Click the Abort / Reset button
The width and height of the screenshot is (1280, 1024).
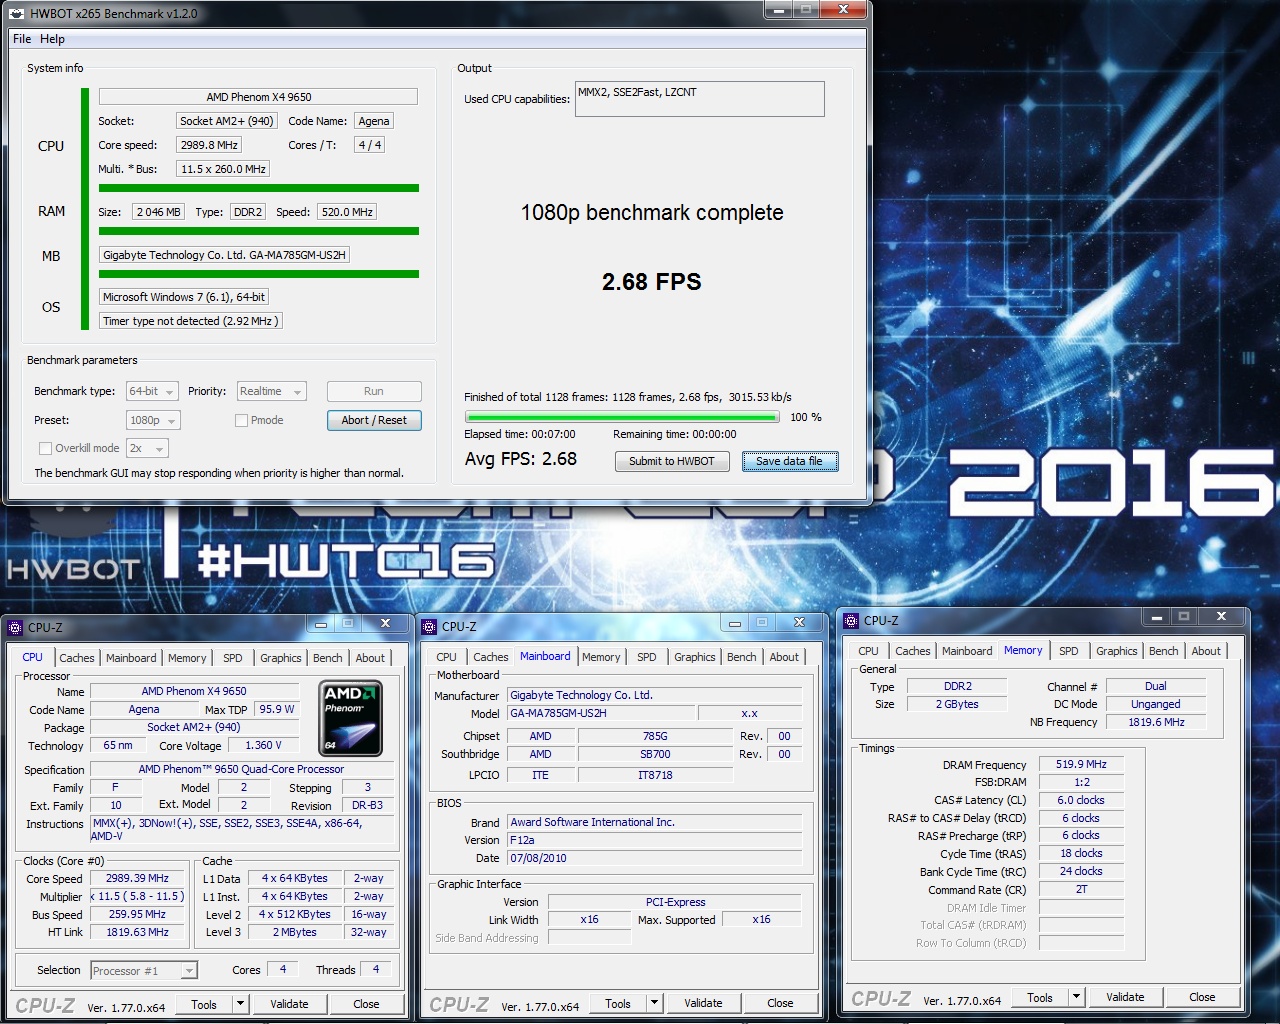click(x=374, y=420)
